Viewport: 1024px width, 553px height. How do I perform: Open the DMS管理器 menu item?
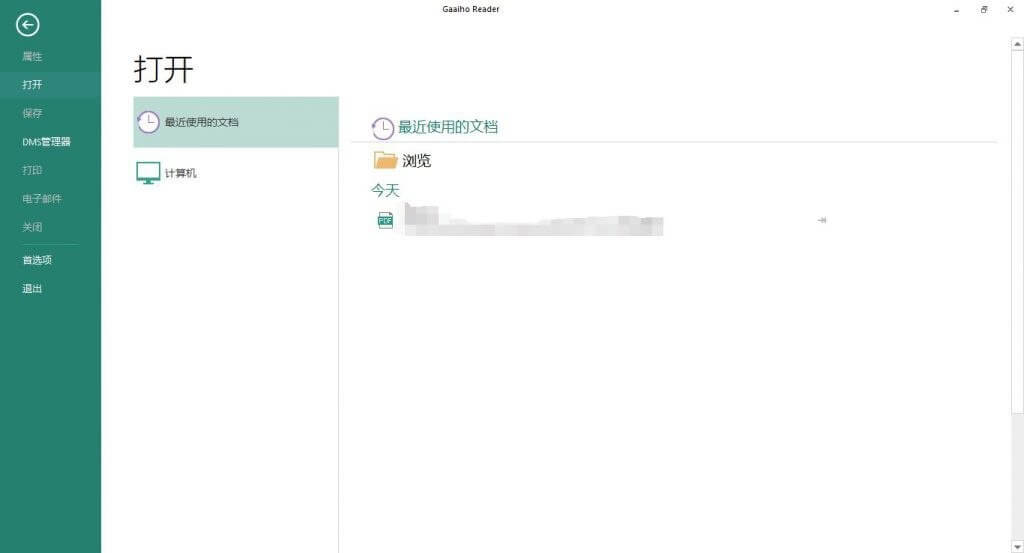pos(46,142)
